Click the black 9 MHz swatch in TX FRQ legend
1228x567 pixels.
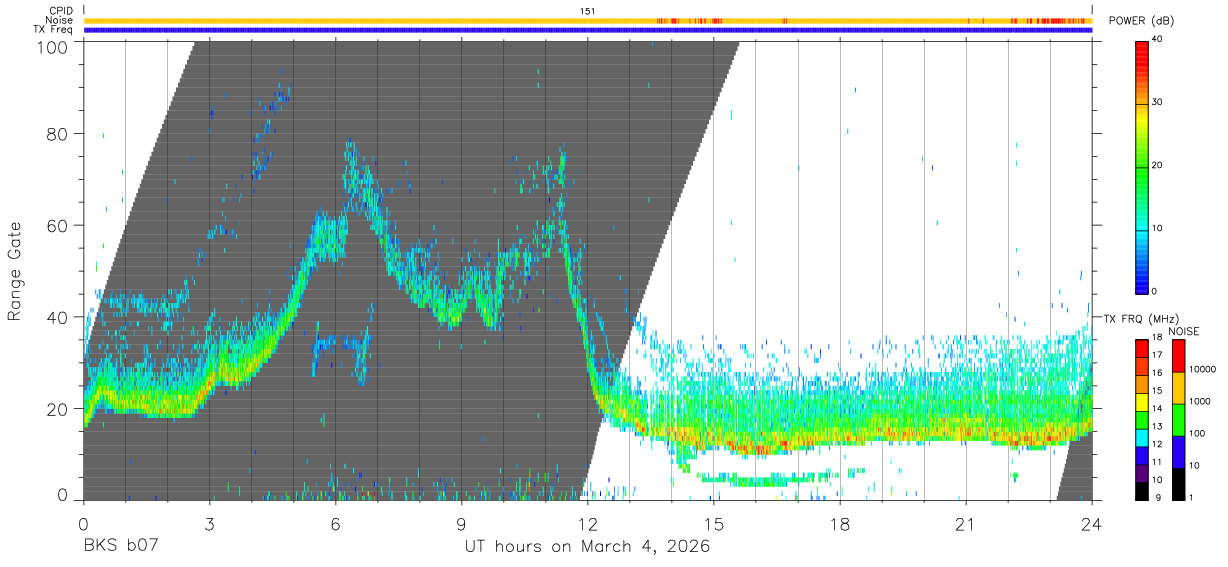[1142, 492]
